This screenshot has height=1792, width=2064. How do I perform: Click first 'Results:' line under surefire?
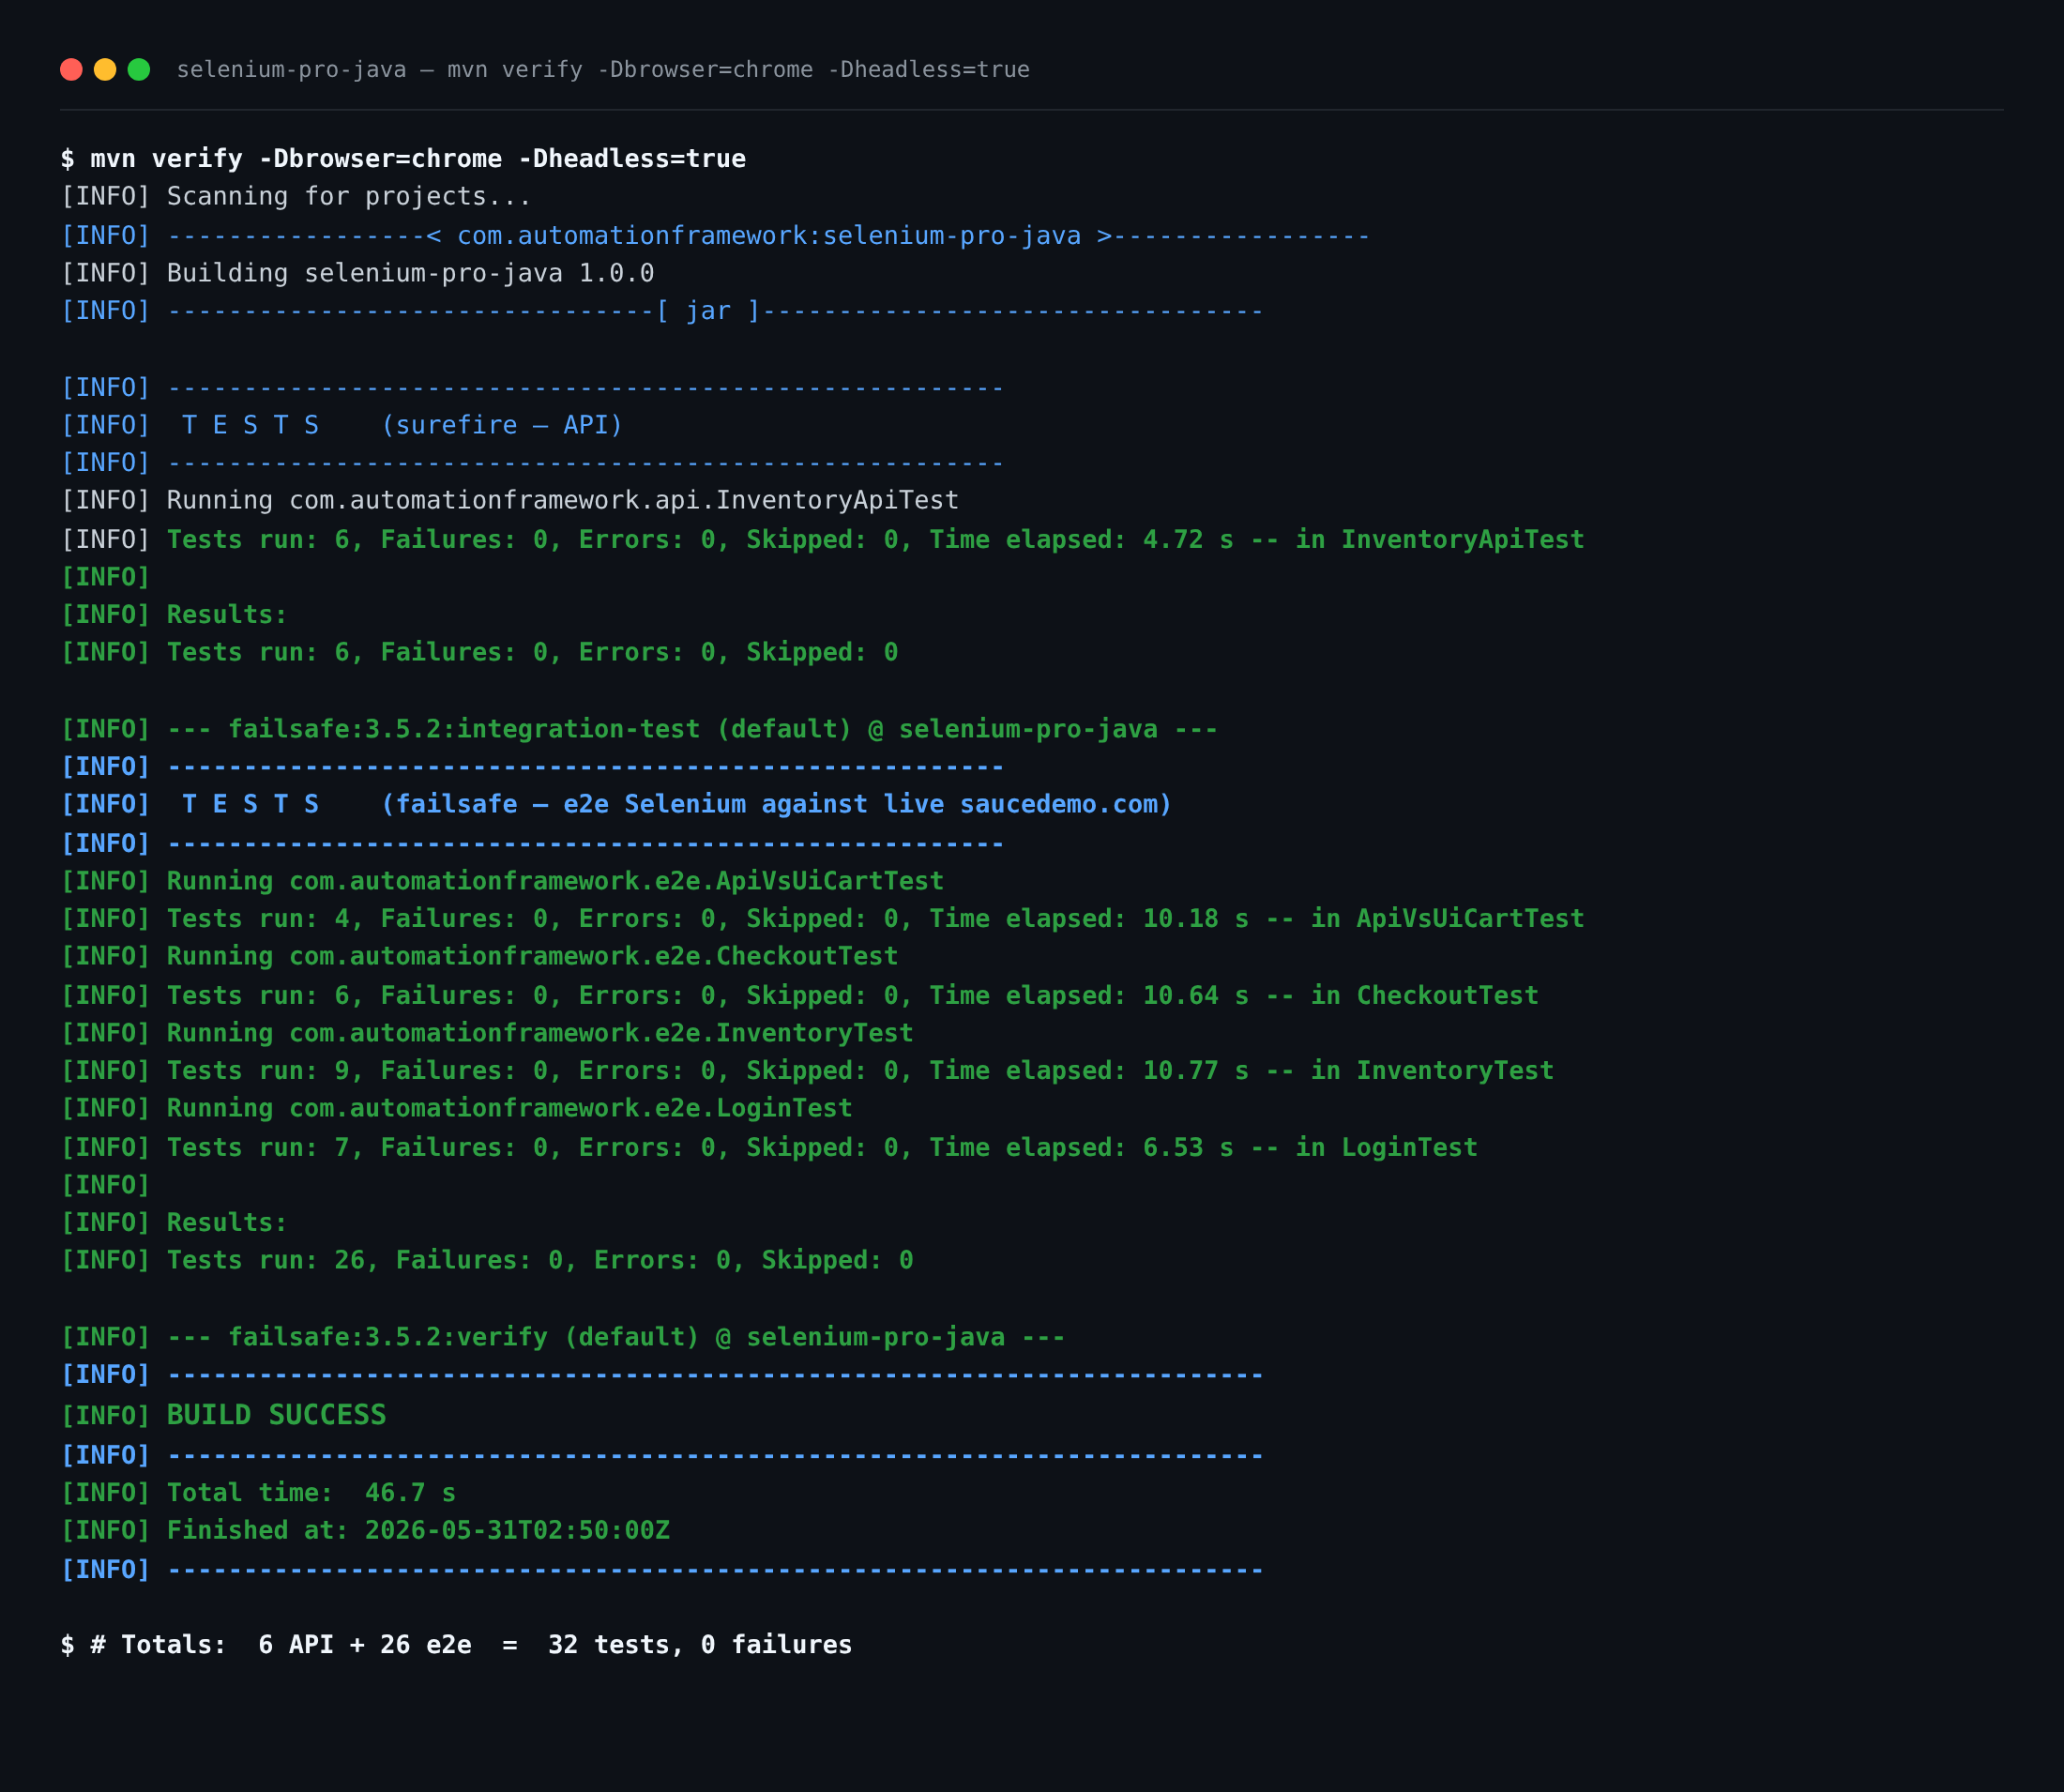pos(174,615)
